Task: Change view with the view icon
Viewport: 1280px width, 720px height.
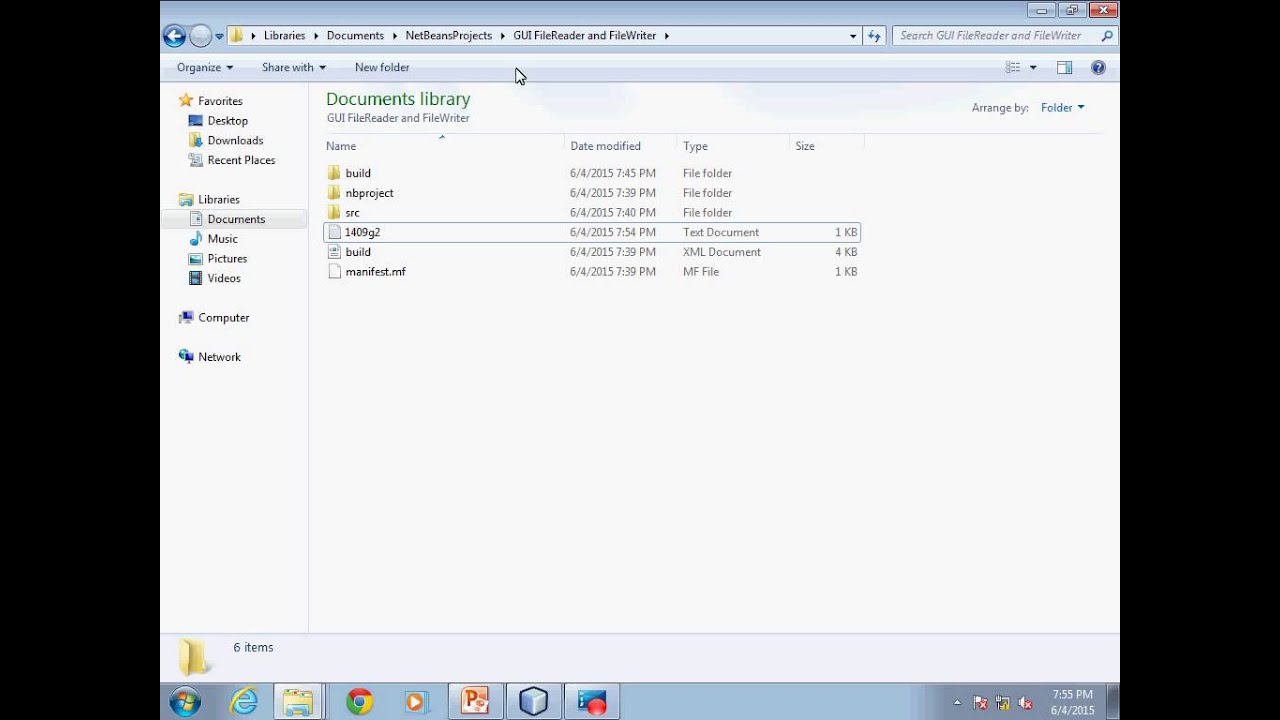Action: pos(1013,67)
